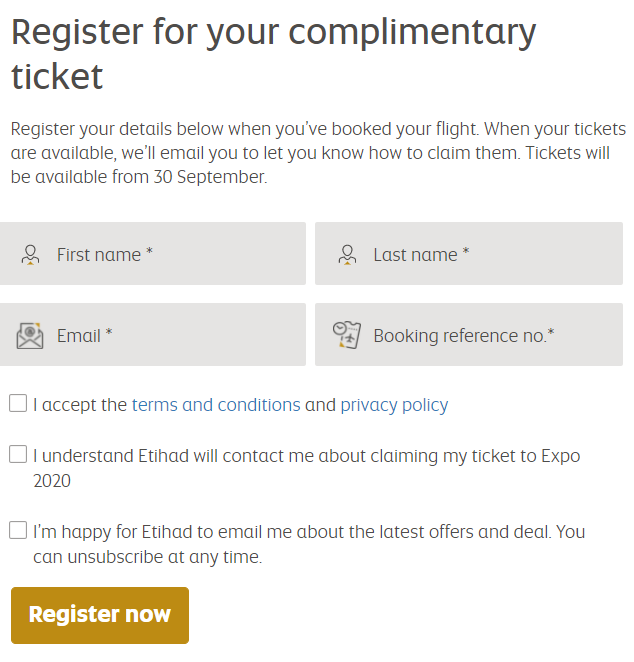The image size is (634, 662).
Task: Click the person icon beside Last name
Action: click(347, 255)
